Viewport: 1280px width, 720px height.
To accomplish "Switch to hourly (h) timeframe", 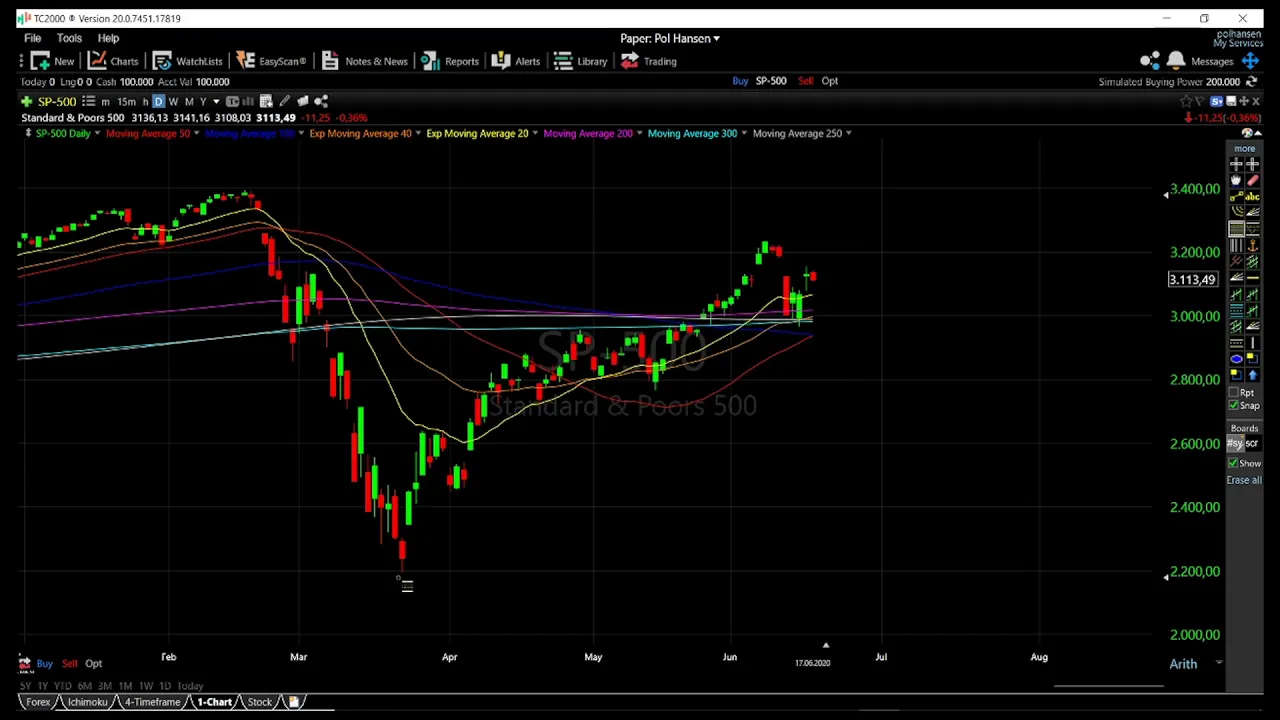I will [145, 101].
